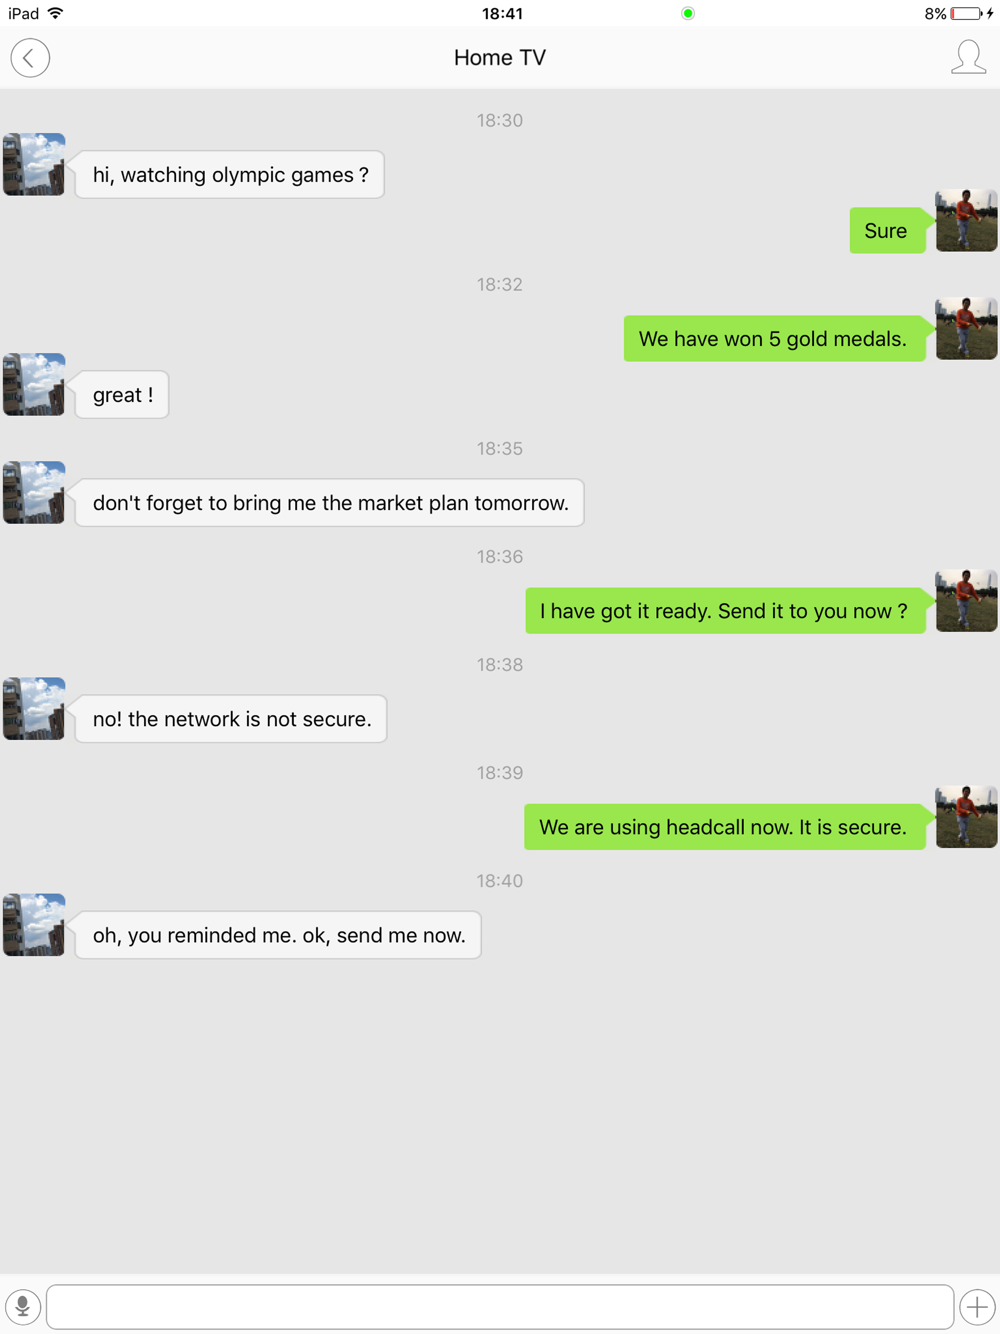Select the market plan tomorrow message
This screenshot has height=1334, width=1000.
coord(330,503)
